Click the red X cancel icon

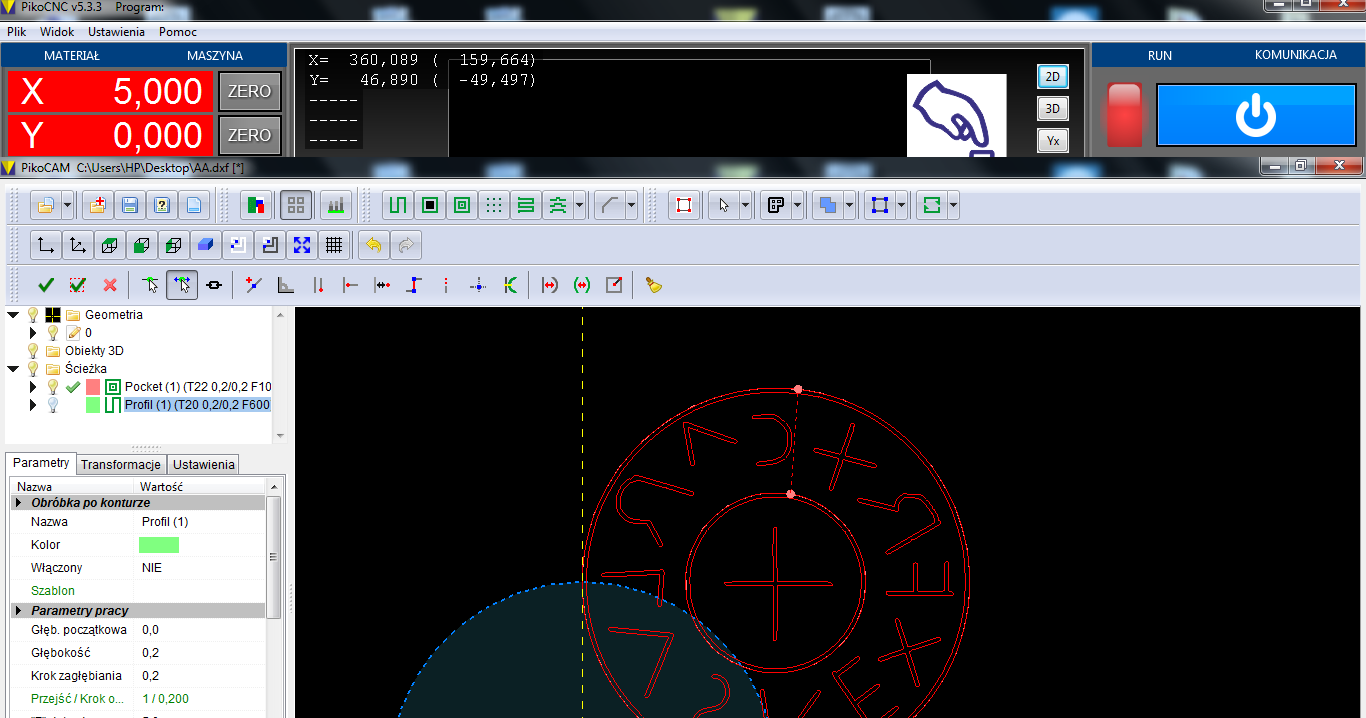[110, 285]
